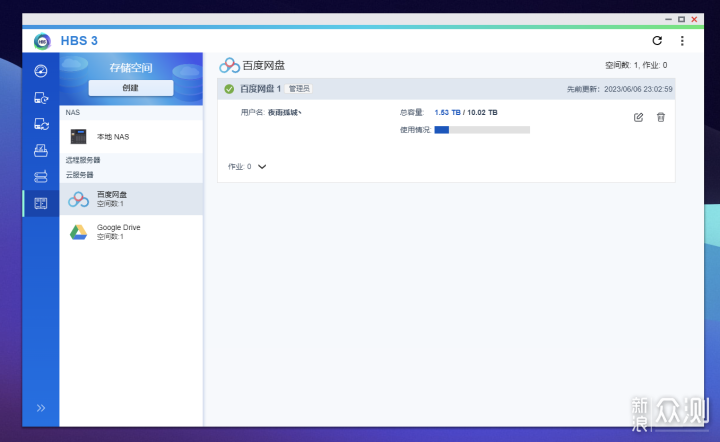This screenshot has height=442, width=720.
Task: Click 远程服务器 section label
Action: tap(83, 160)
